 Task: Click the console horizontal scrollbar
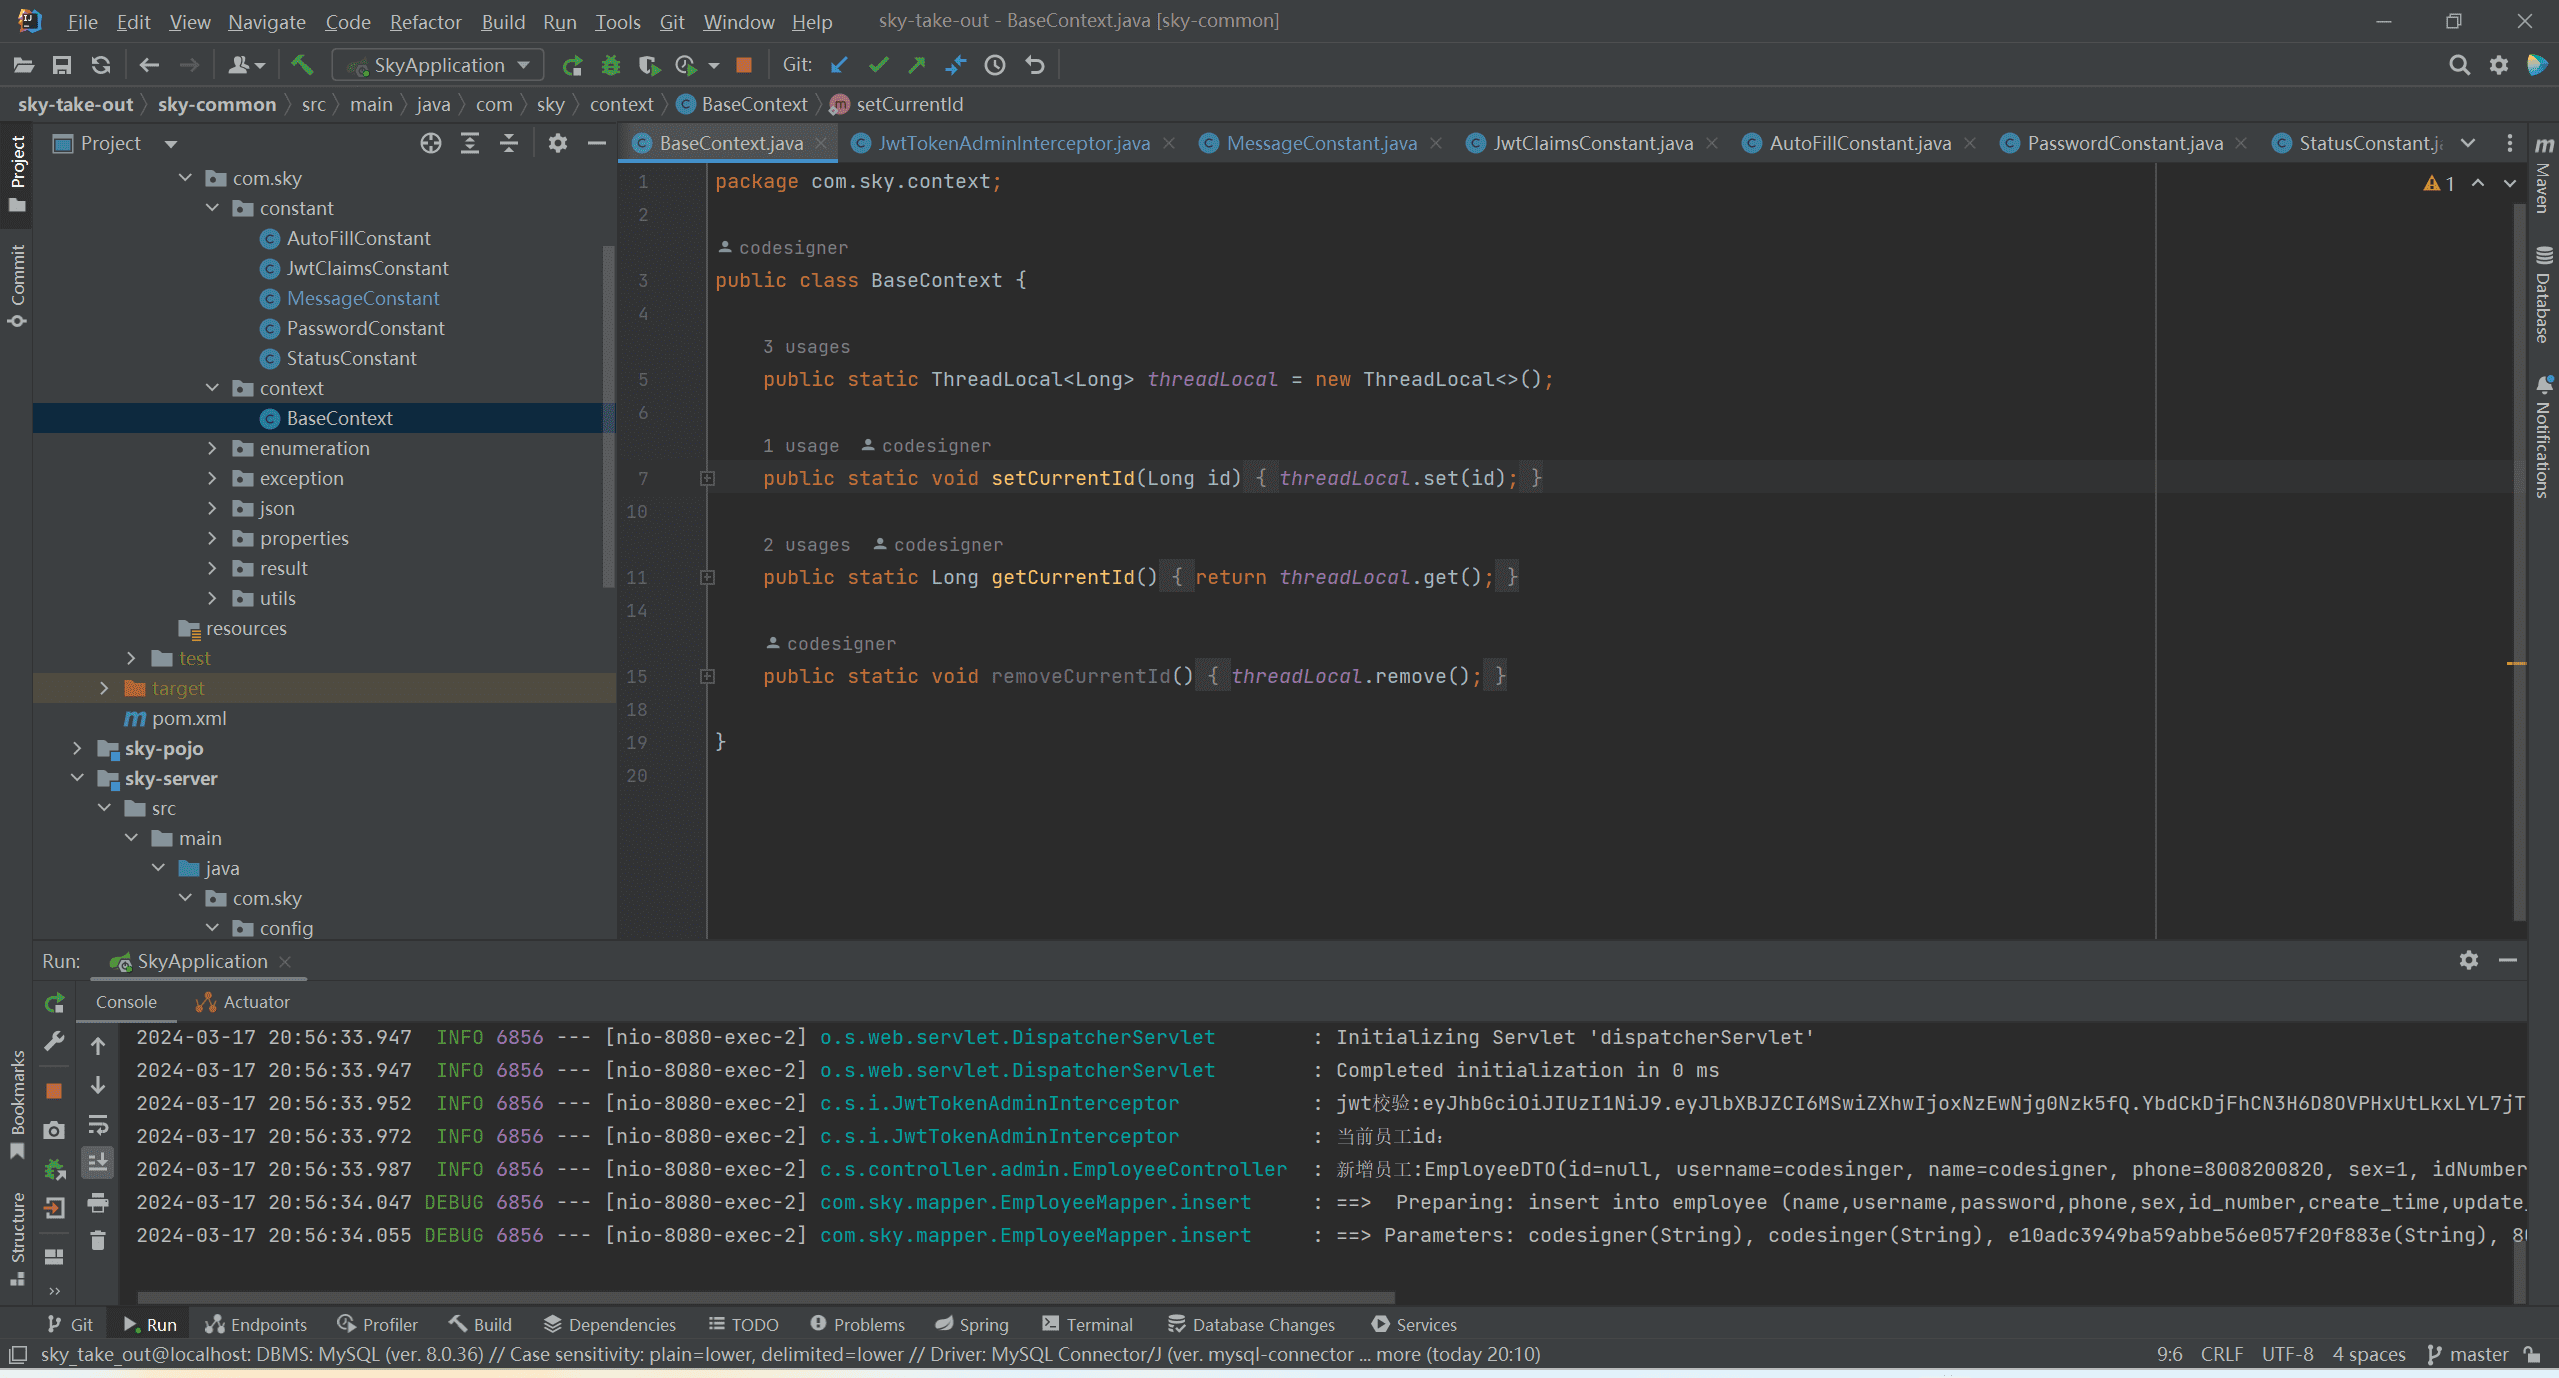[765, 1296]
